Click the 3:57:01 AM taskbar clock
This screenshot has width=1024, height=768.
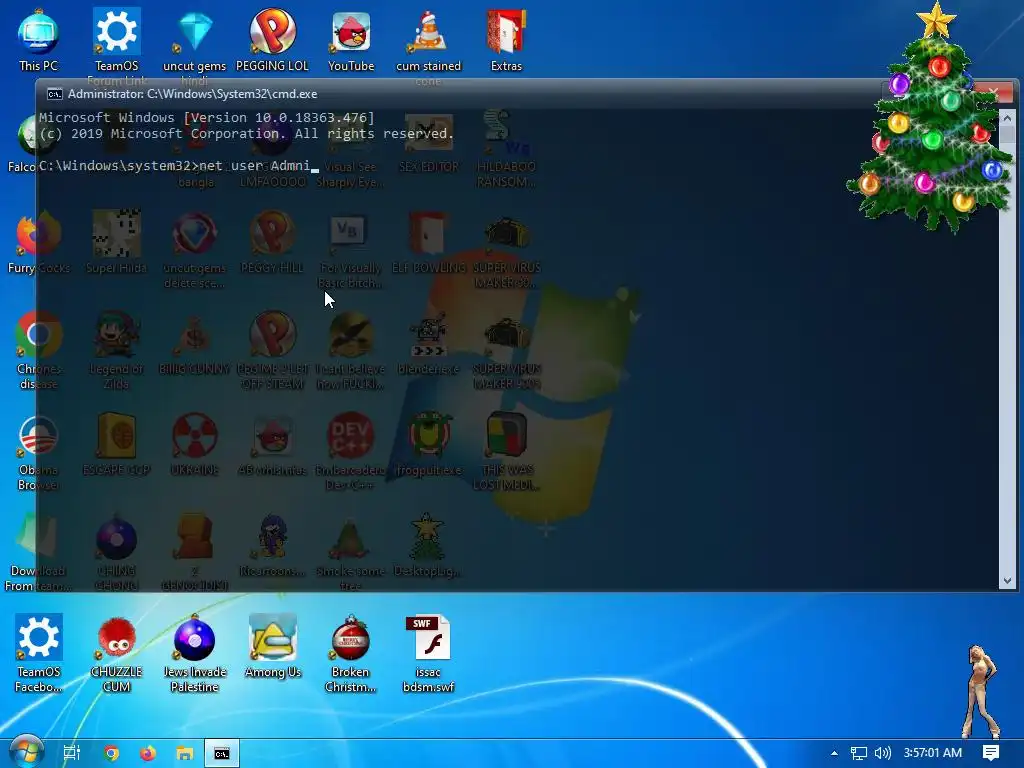tap(933, 753)
